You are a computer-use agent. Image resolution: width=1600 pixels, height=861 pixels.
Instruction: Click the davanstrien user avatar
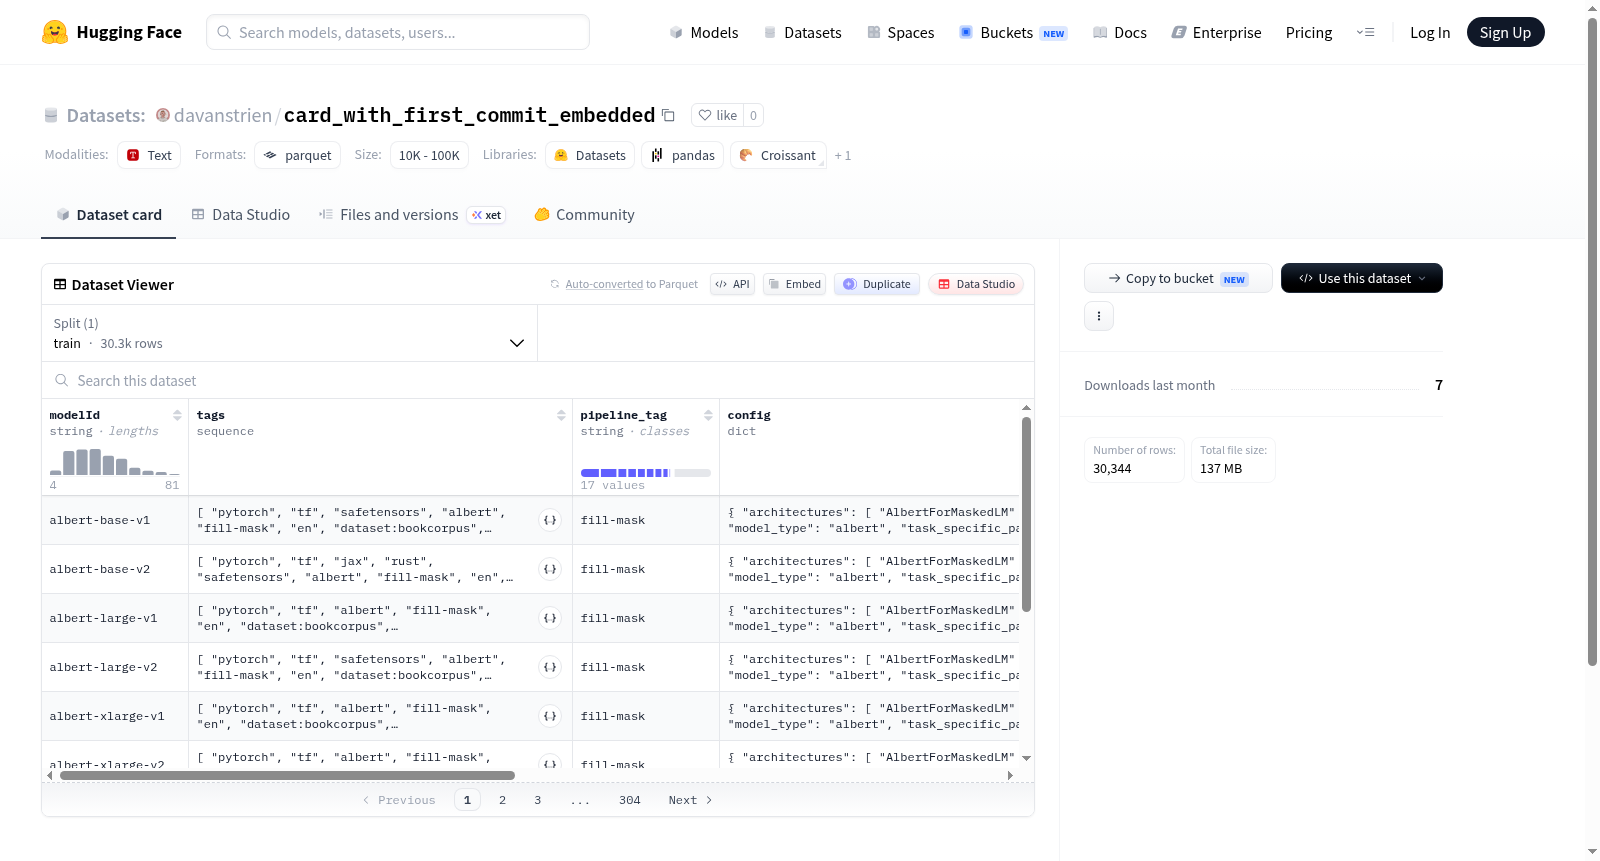point(163,115)
